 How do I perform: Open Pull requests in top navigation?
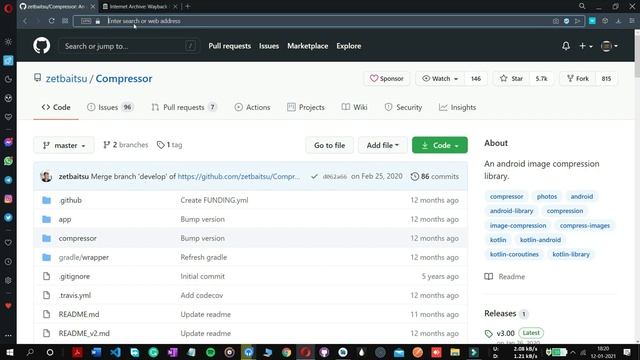coord(229,46)
